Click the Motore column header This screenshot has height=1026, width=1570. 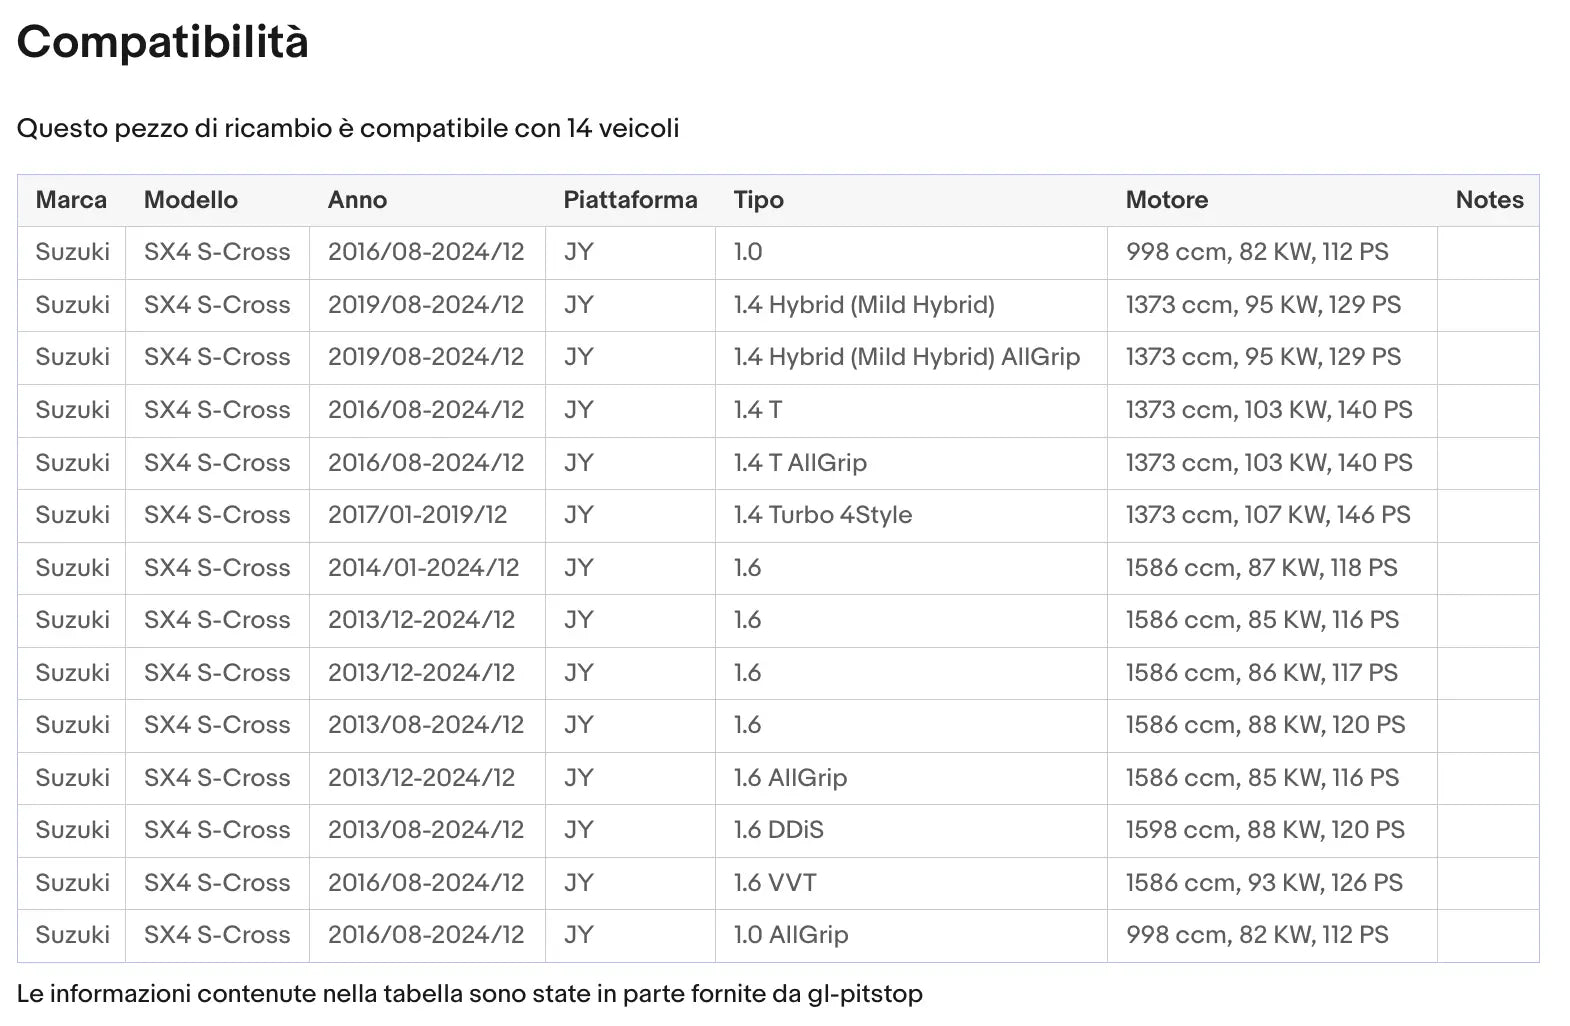click(1166, 200)
